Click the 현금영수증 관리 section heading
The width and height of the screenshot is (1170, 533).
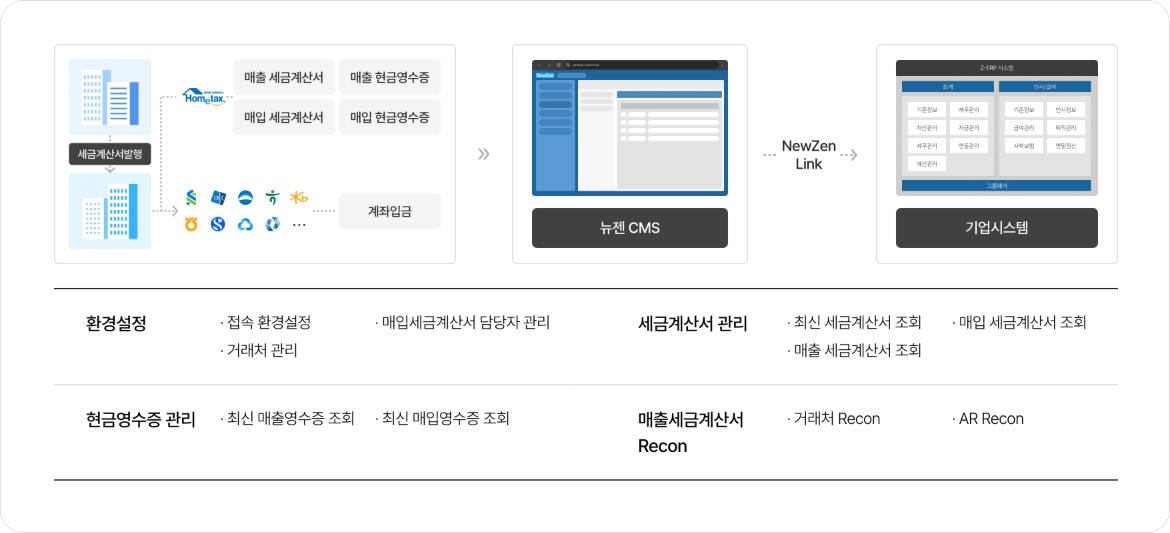click(x=141, y=419)
